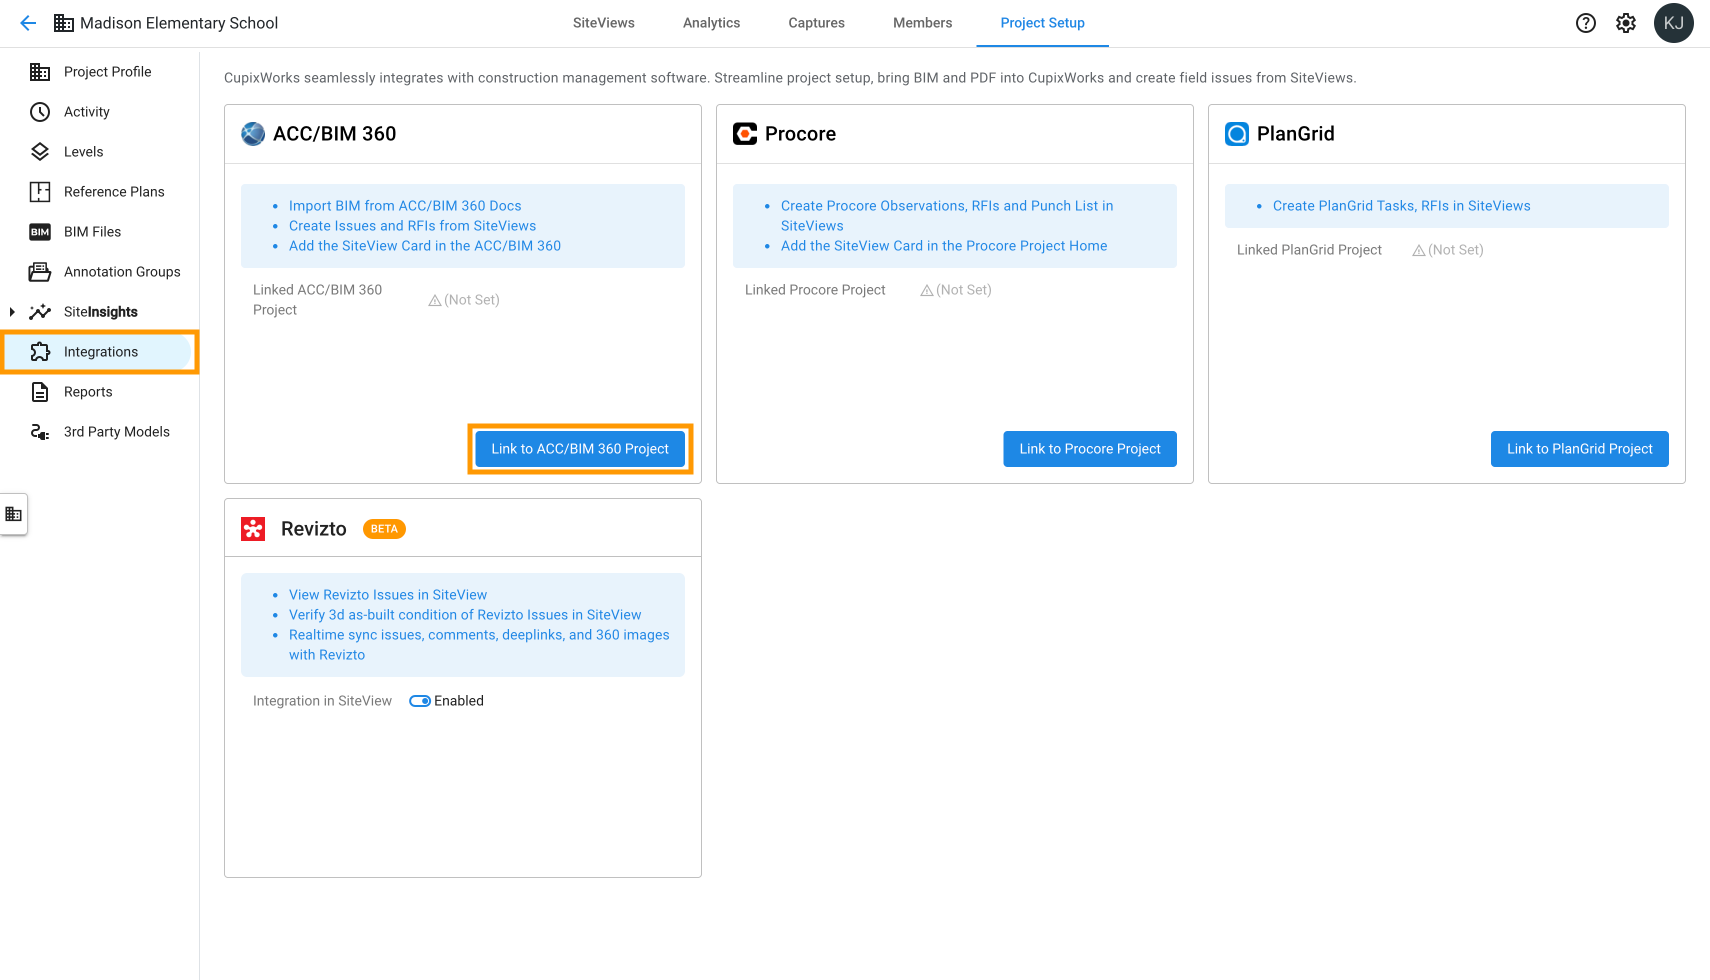The image size is (1710, 980).
Task: Click the Reference Plans floorplan icon
Action: pos(40,192)
